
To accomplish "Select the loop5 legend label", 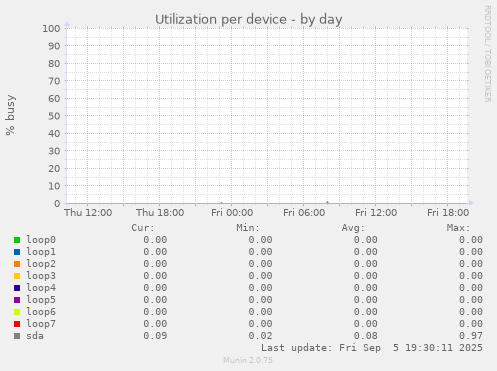I will (x=41, y=300).
